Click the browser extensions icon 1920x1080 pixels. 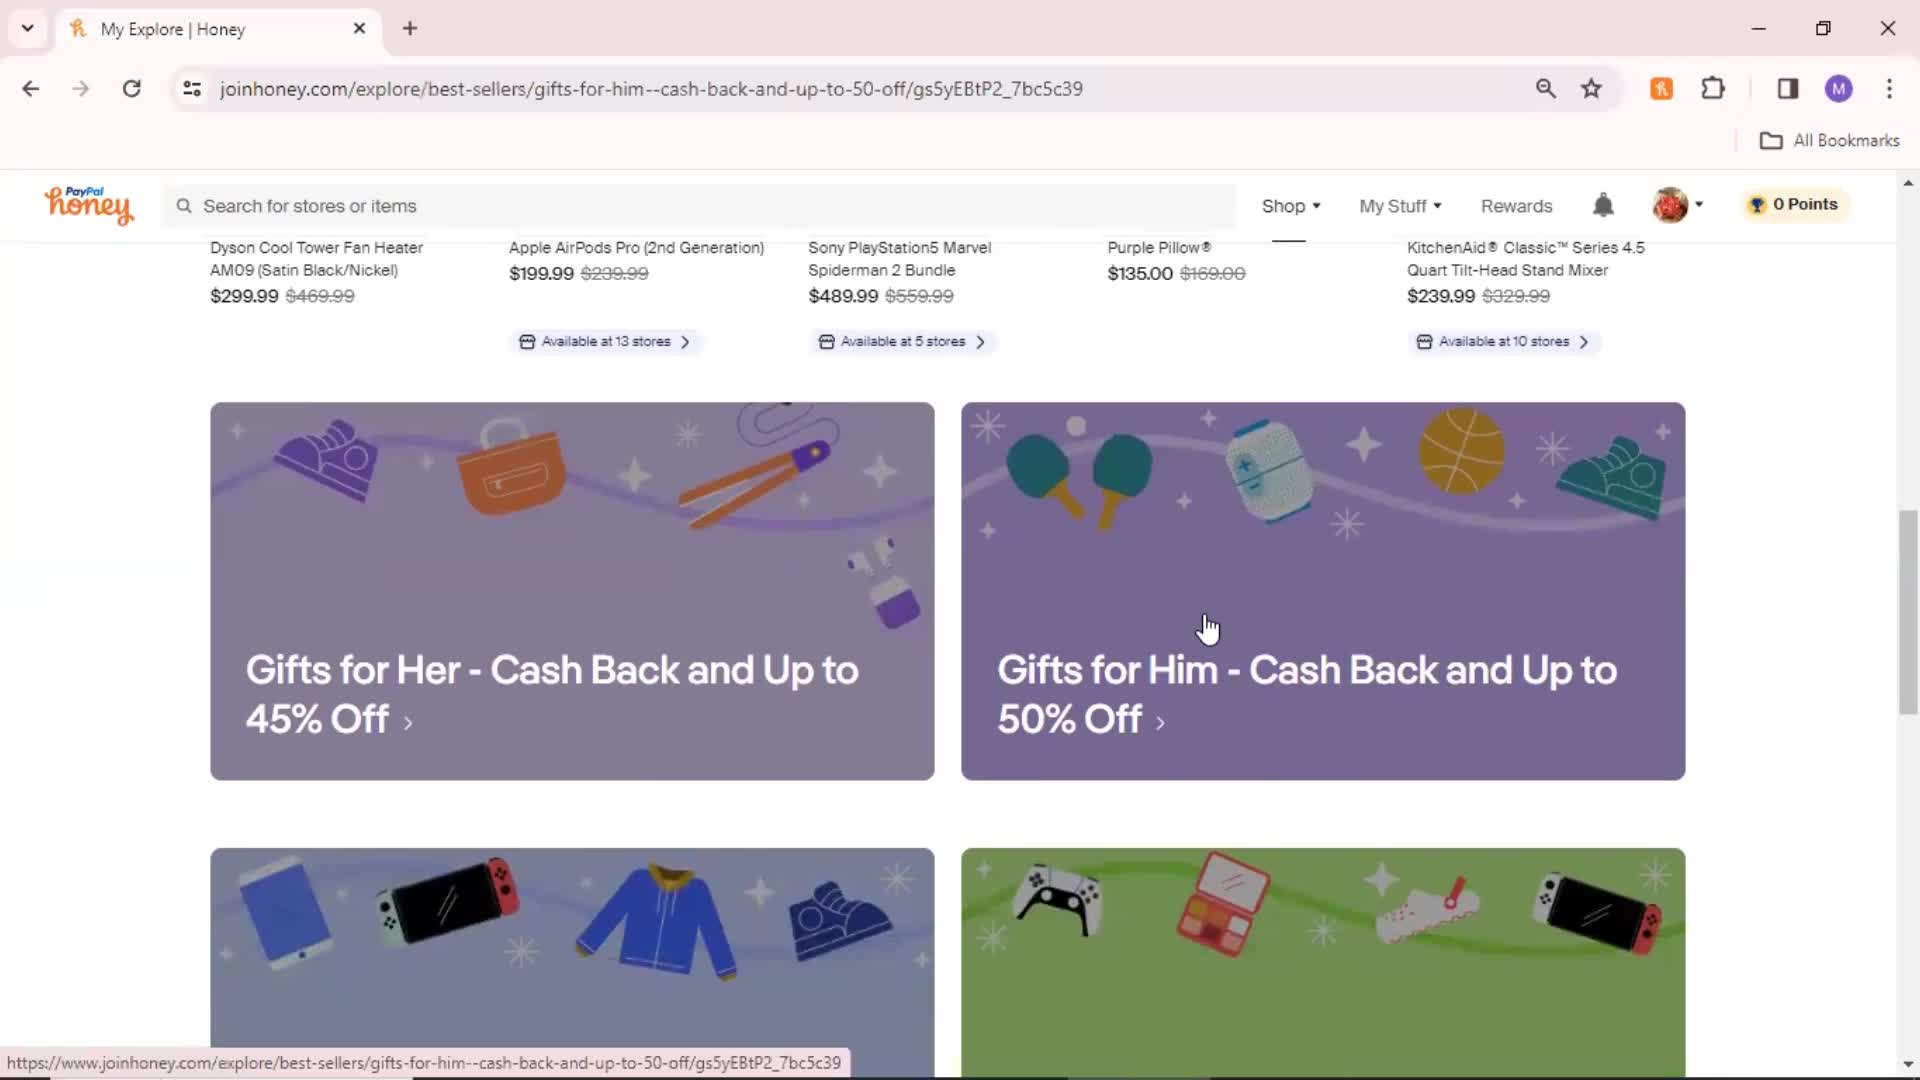pyautogui.click(x=1714, y=88)
